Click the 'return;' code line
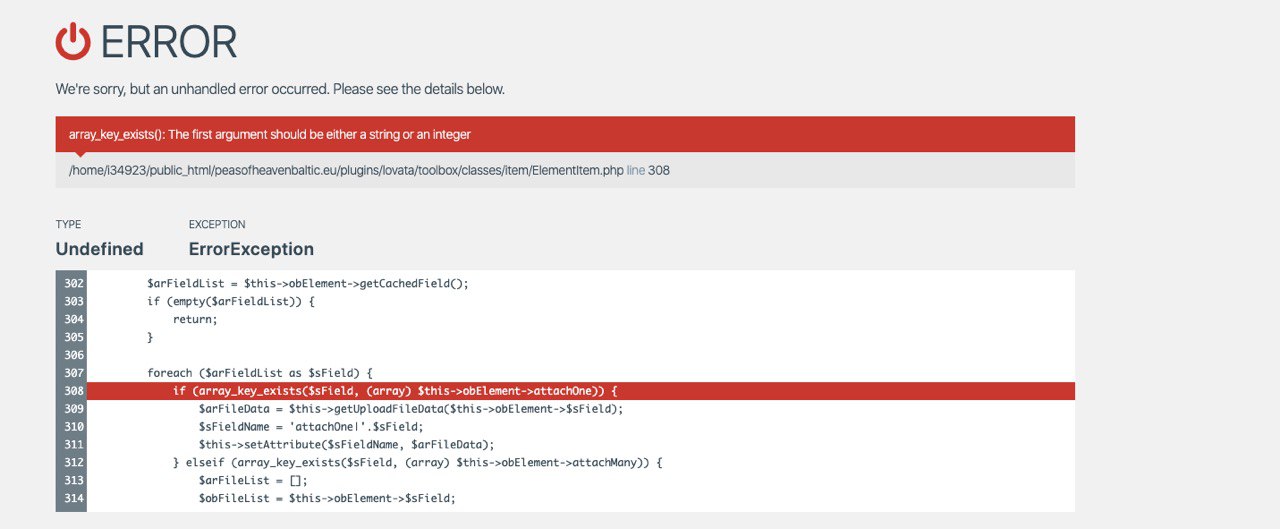The height and width of the screenshot is (529, 1280). coord(195,319)
